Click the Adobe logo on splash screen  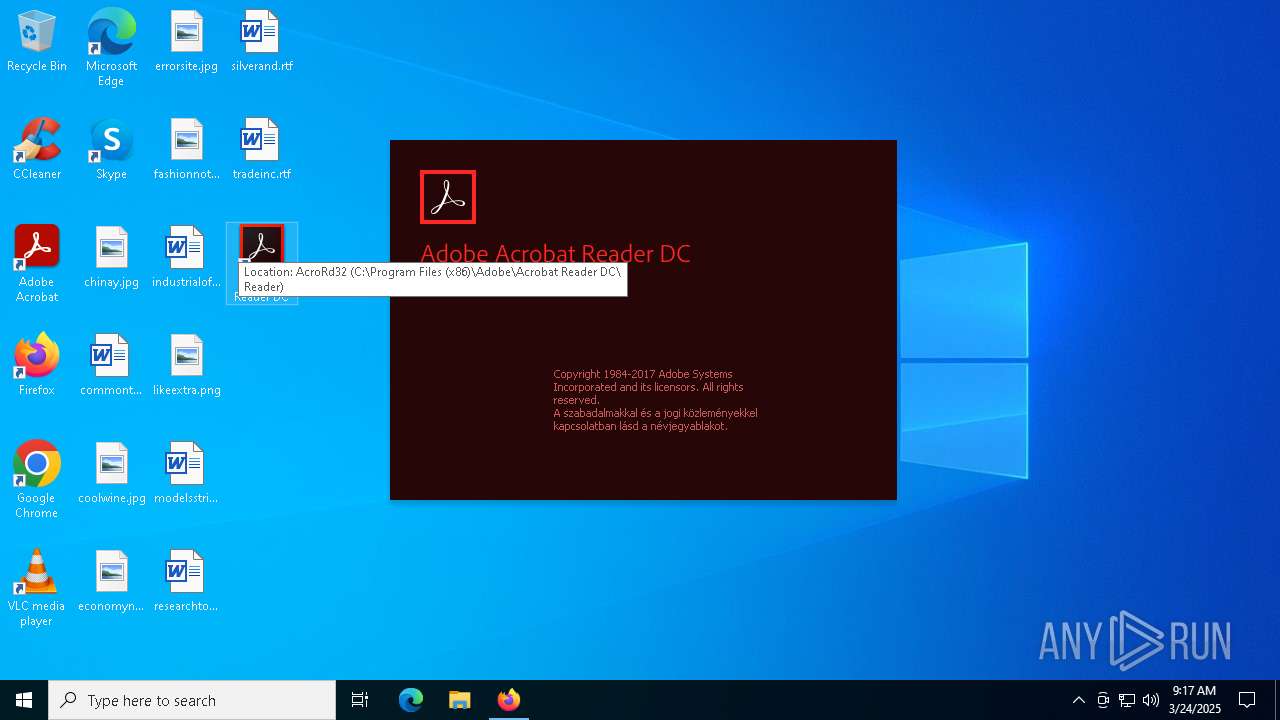point(448,197)
